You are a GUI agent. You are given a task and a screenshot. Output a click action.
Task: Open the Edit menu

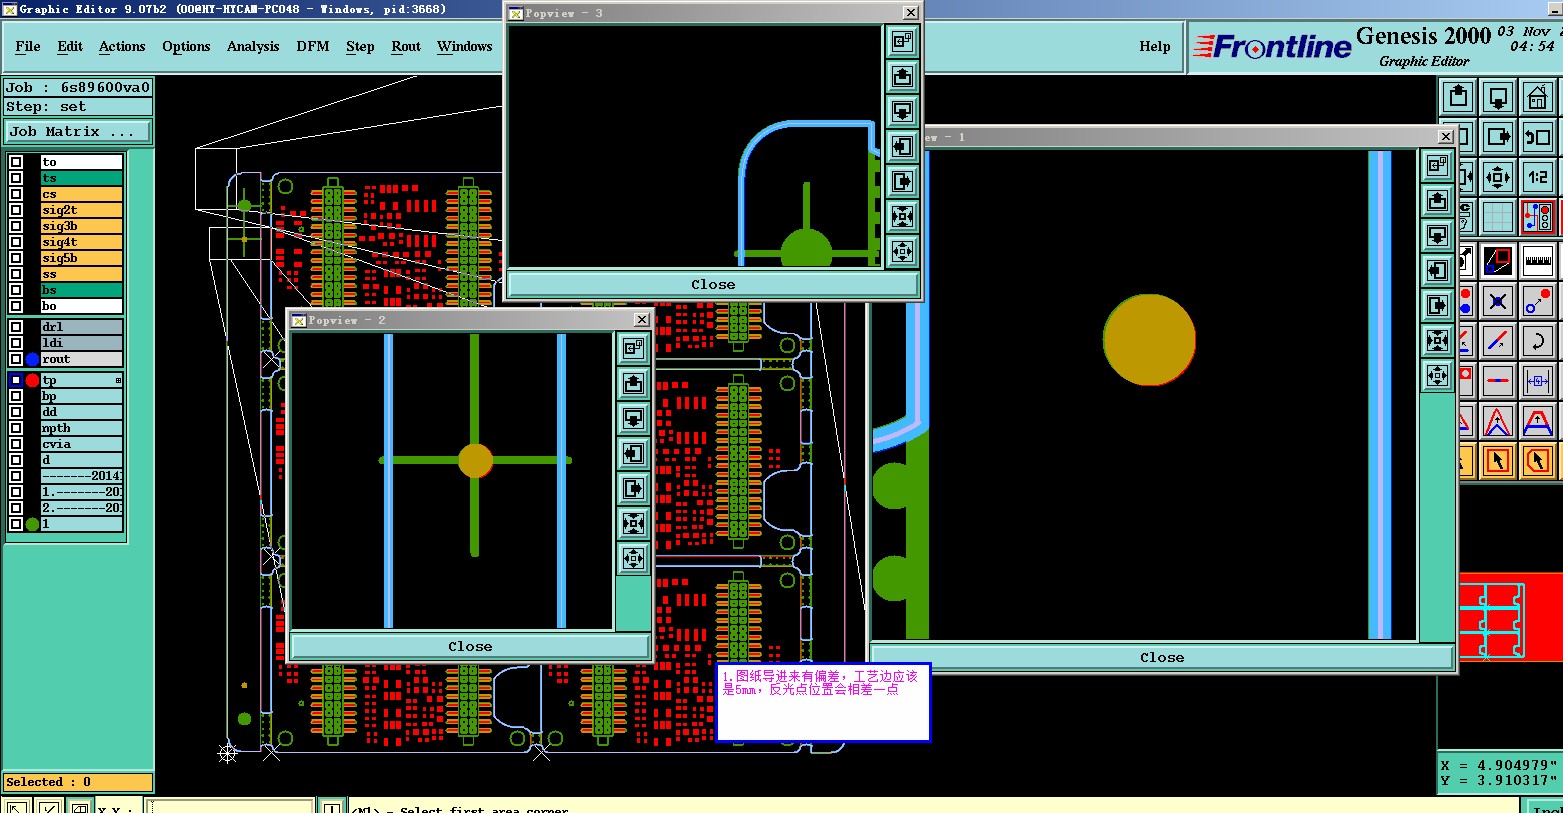click(x=70, y=46)
